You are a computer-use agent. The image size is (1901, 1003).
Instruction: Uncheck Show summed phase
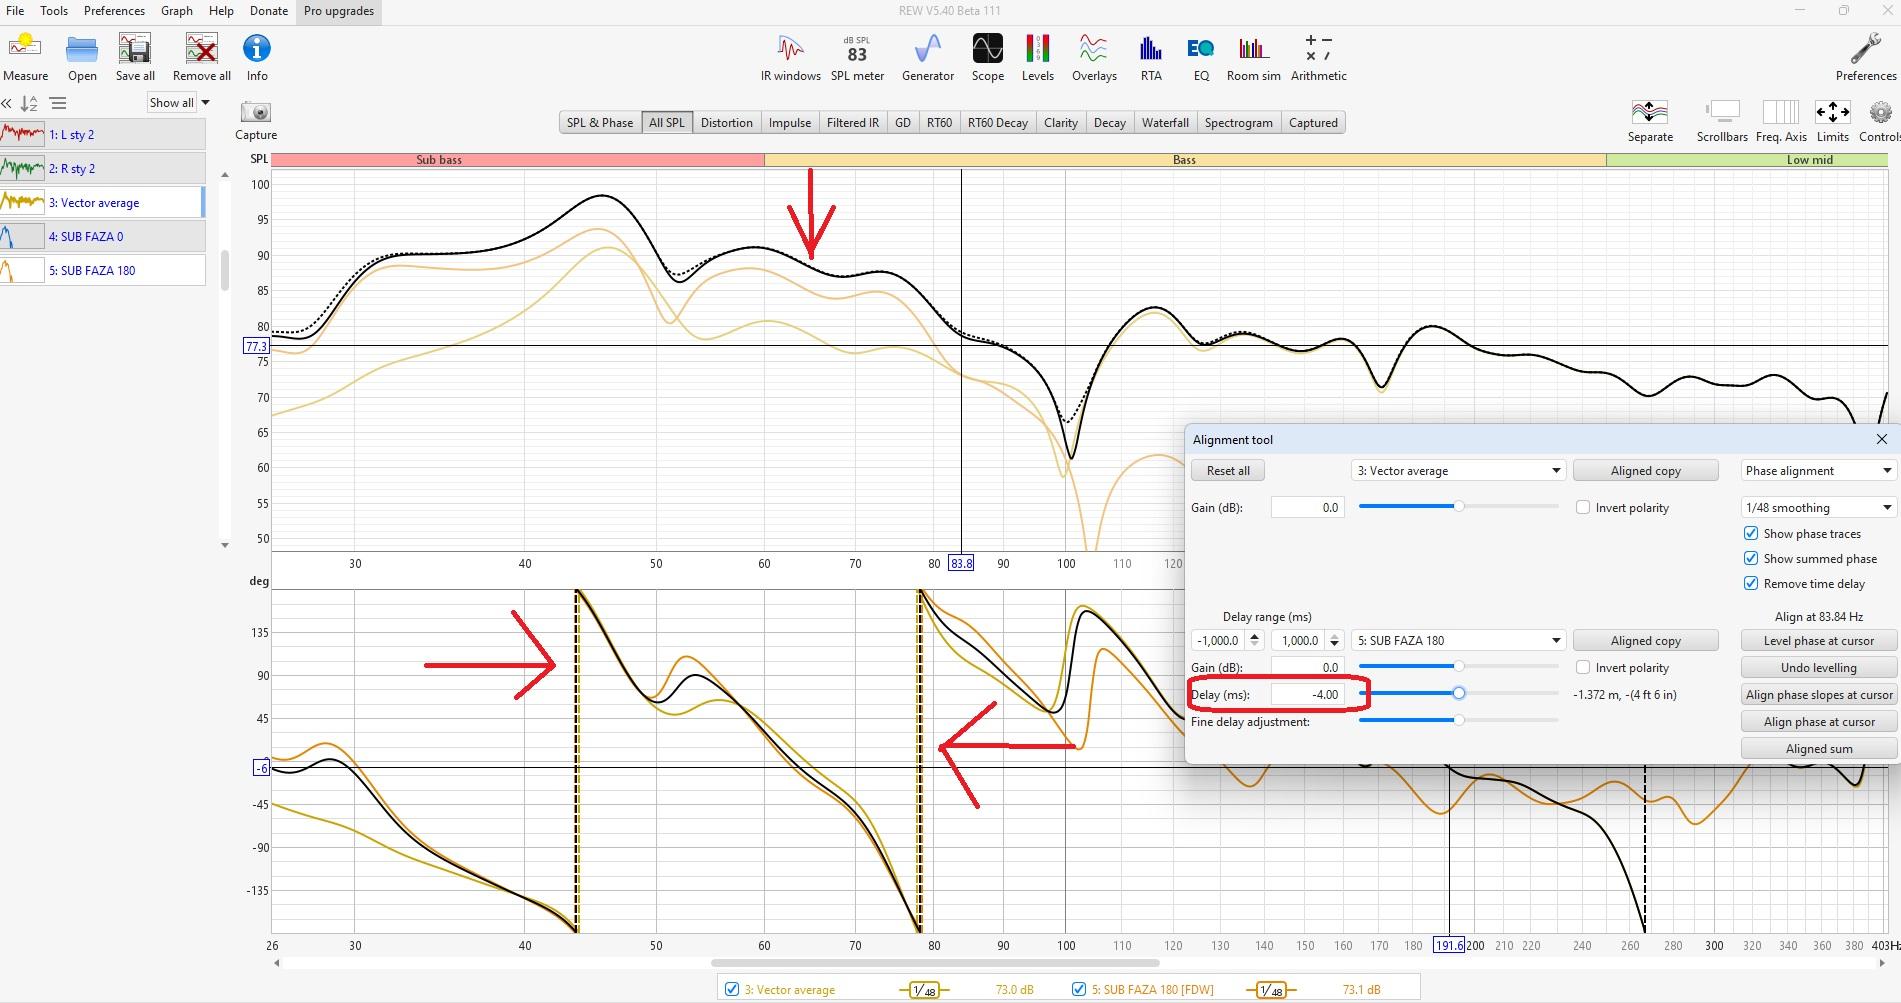pyautogui.click(x=1751, y=559)
